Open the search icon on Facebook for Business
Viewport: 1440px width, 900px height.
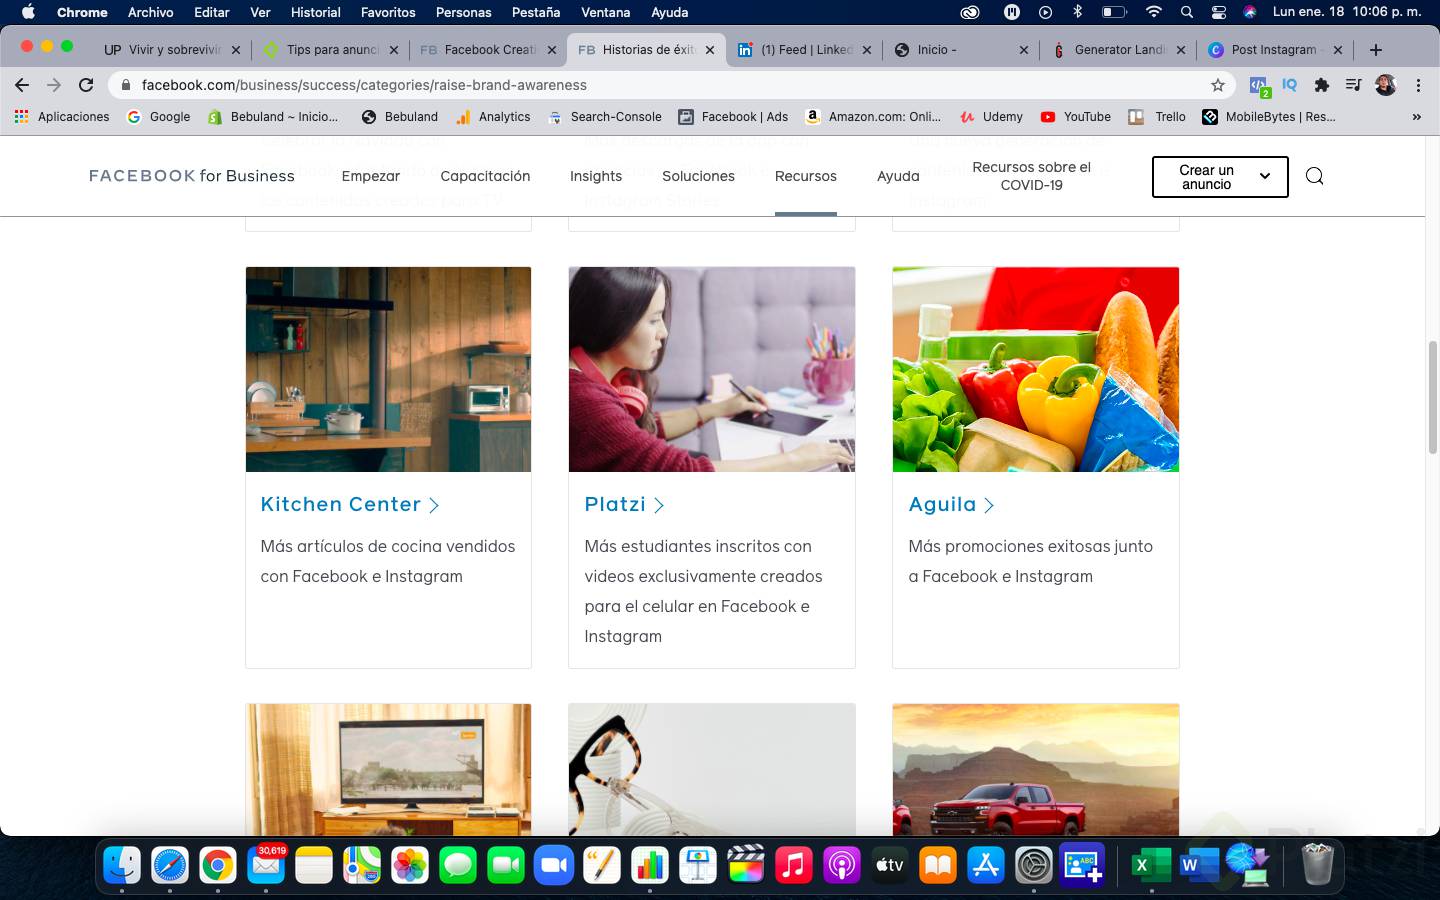[1314, 176]
